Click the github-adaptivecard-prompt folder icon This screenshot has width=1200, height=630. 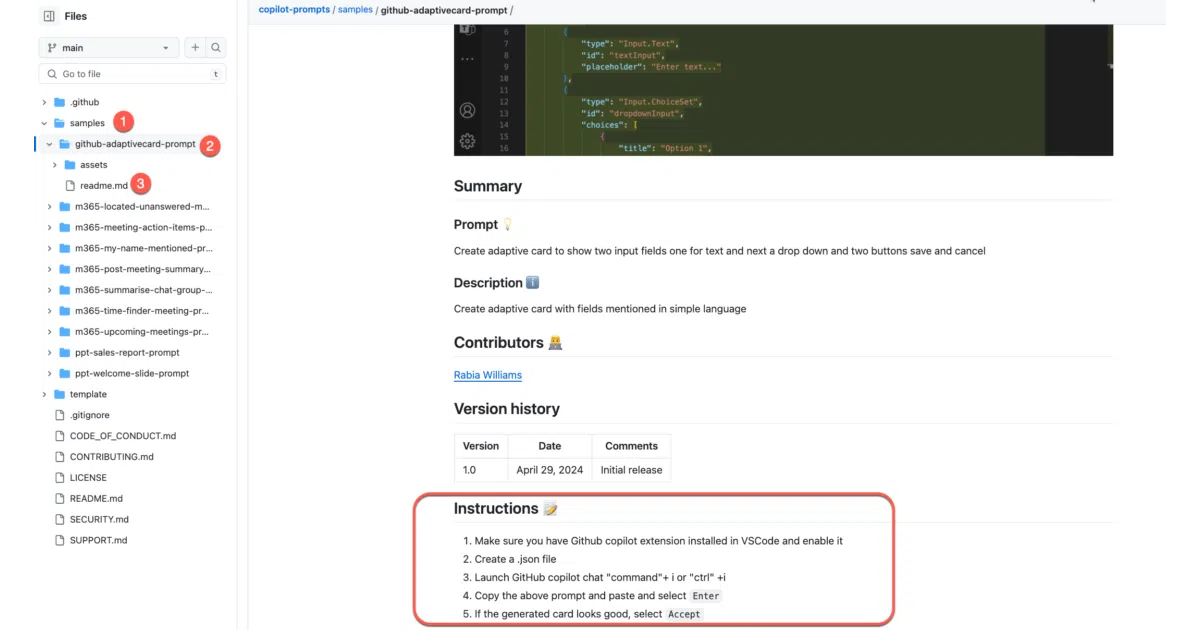point(65,144)
